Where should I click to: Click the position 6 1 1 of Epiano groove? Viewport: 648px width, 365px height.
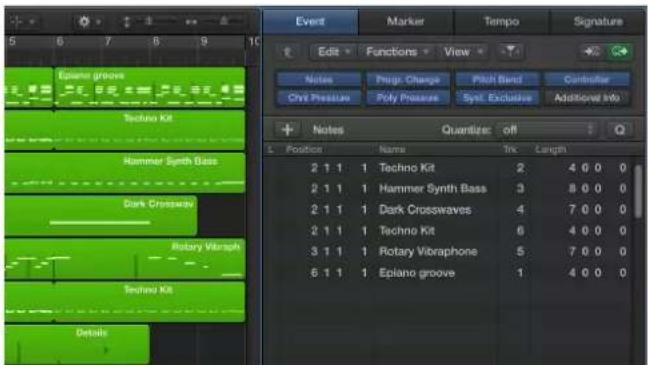[326, 273]
